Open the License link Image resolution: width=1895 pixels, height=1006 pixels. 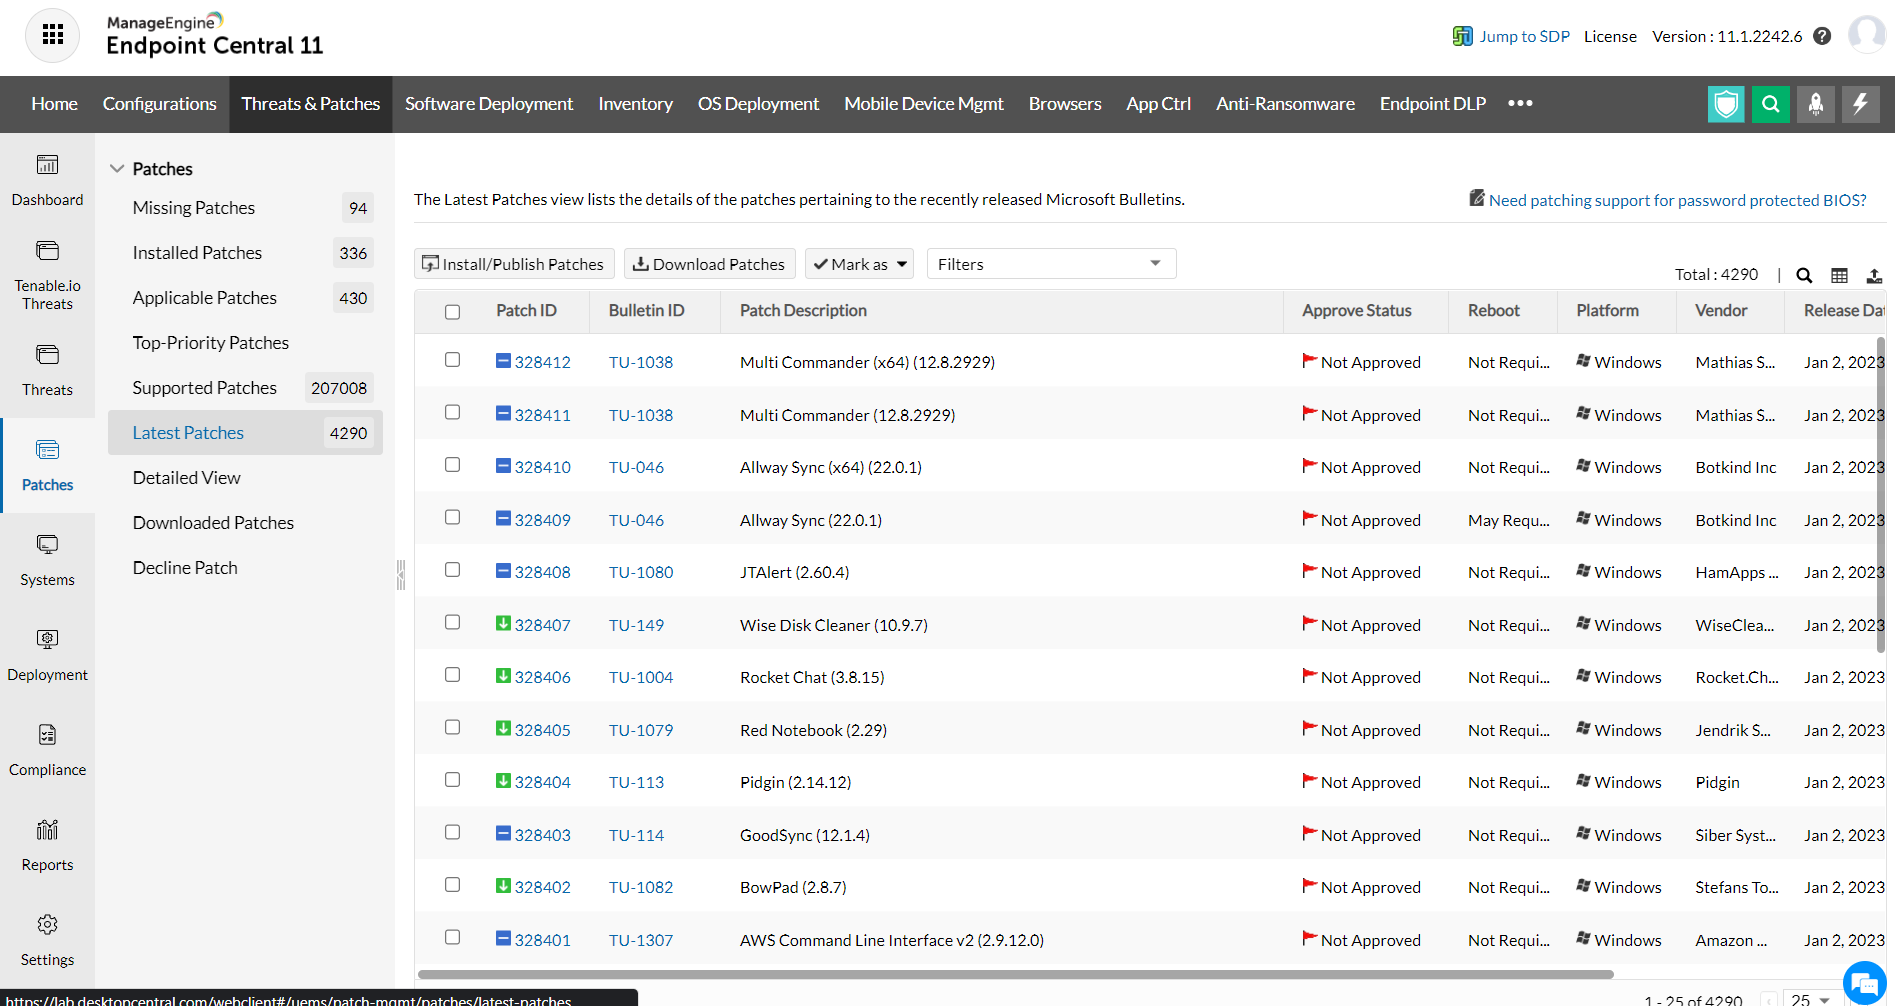tap(1610, 36)
